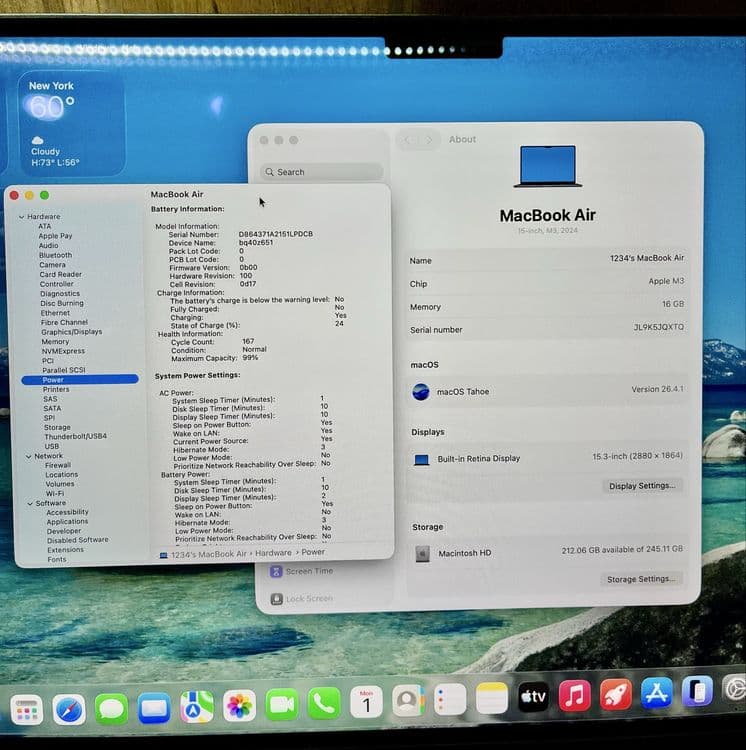Collapse the Hardware tree section
This screenshot has width=746, height=750.
22,217
